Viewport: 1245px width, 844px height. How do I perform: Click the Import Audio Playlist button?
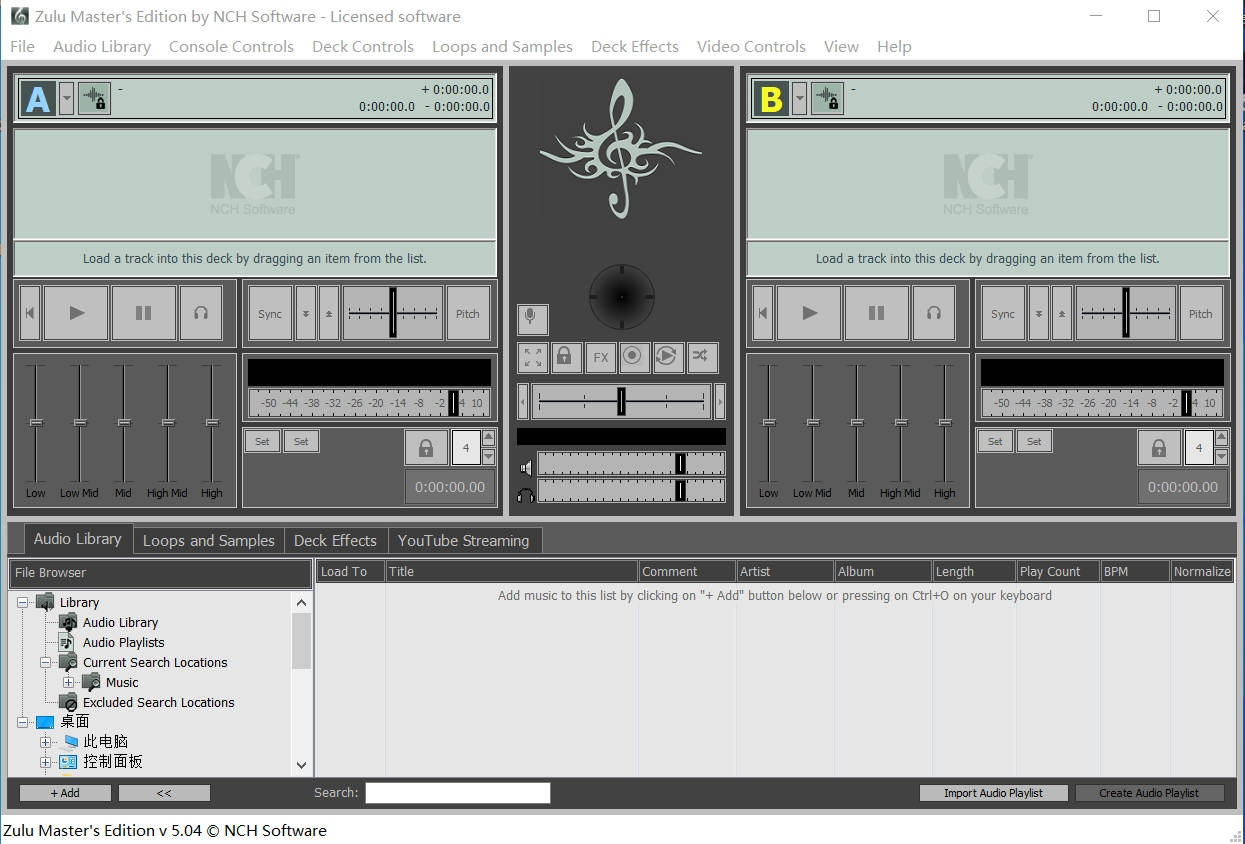pos(993,793)
